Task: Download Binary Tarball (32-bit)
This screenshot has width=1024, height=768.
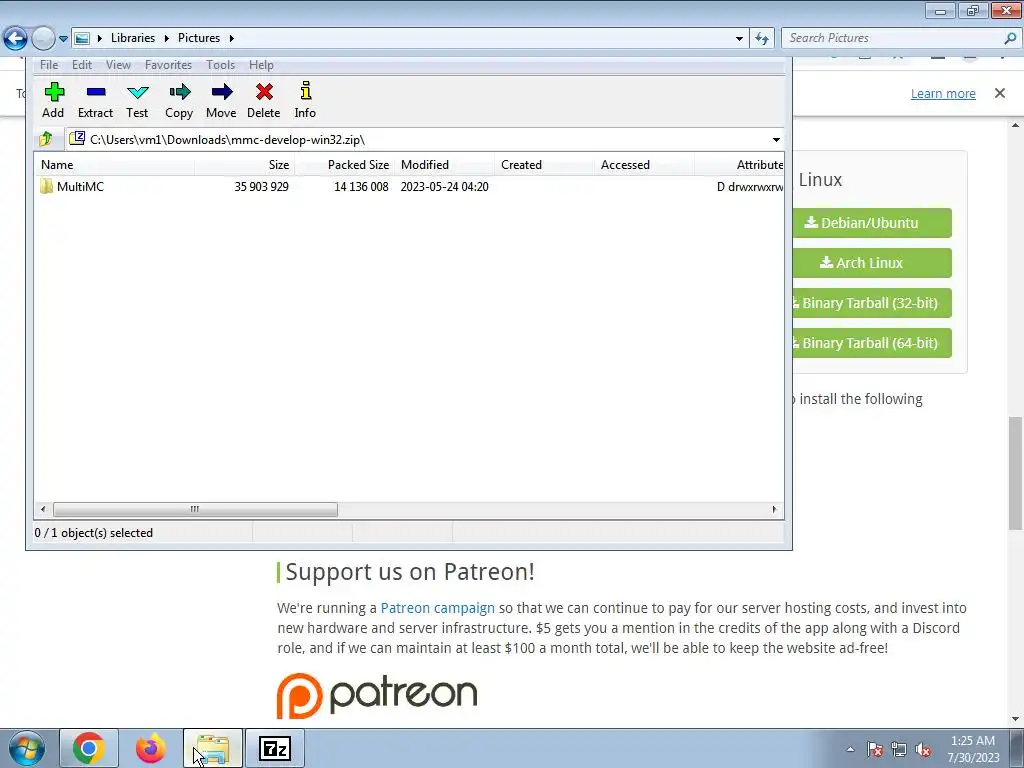Action: point(872,303)
